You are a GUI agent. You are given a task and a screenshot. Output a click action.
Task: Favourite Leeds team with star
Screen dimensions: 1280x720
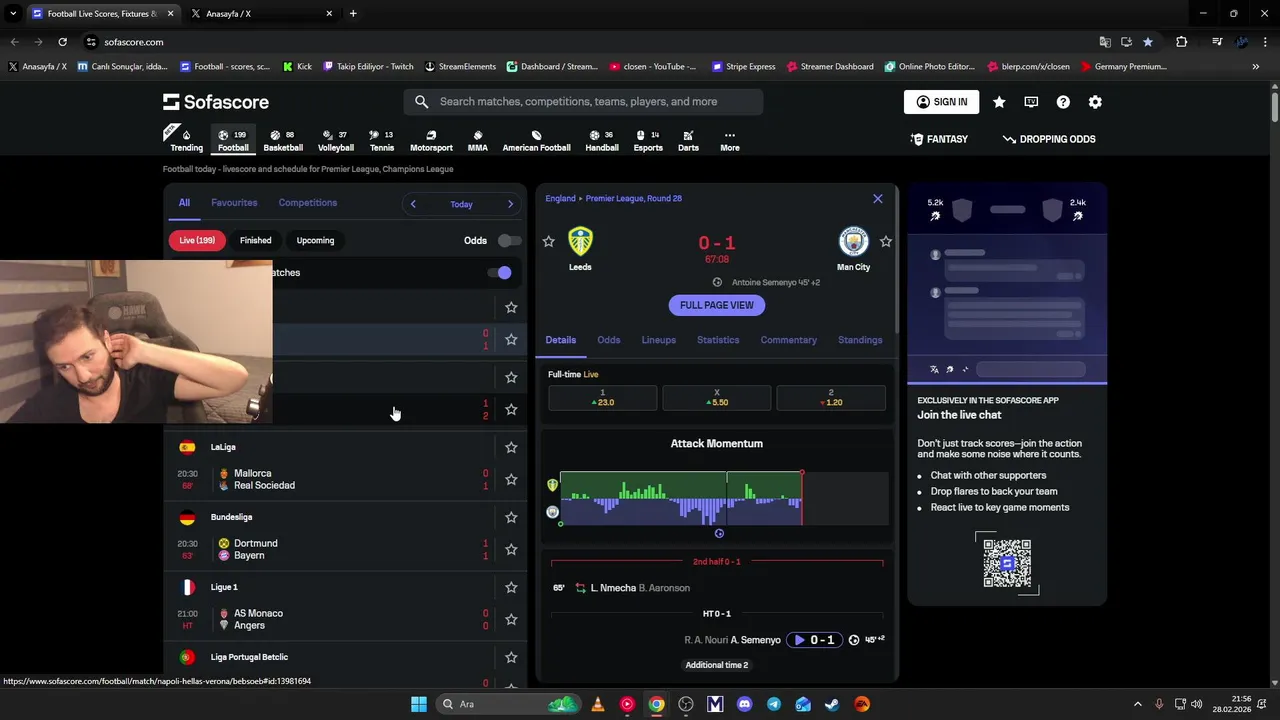(x=548, y=242)
